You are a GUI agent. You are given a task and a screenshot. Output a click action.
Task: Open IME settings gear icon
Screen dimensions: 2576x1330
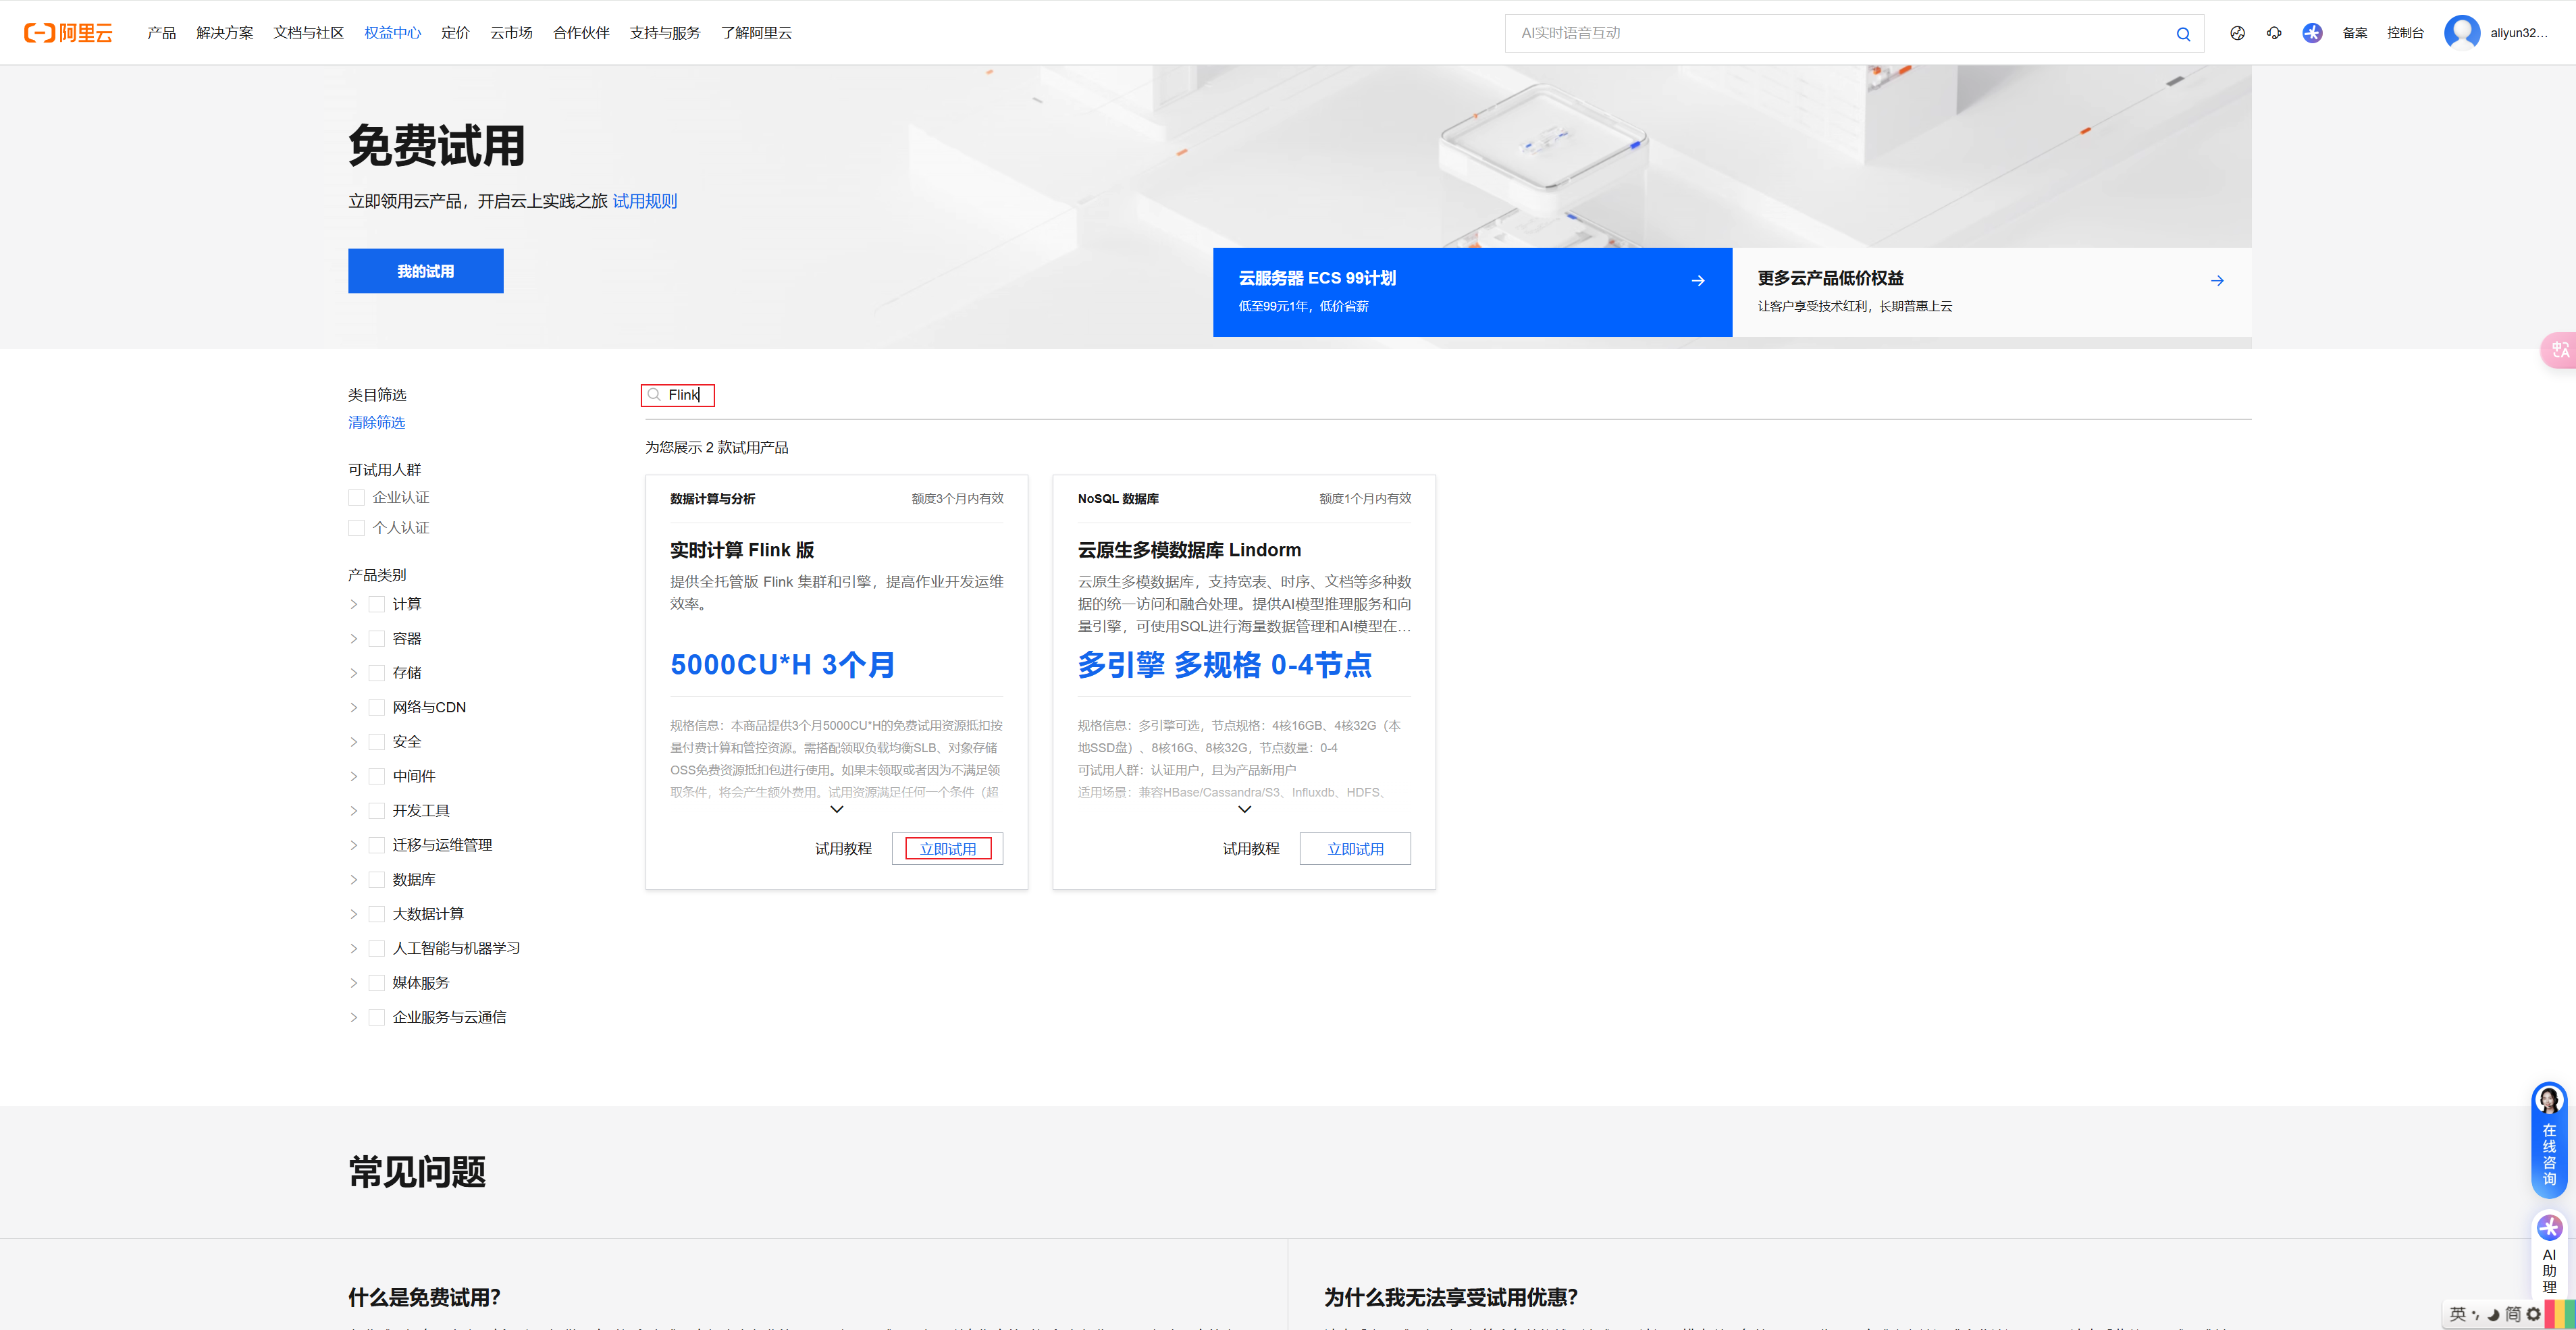point(2533,1314)
